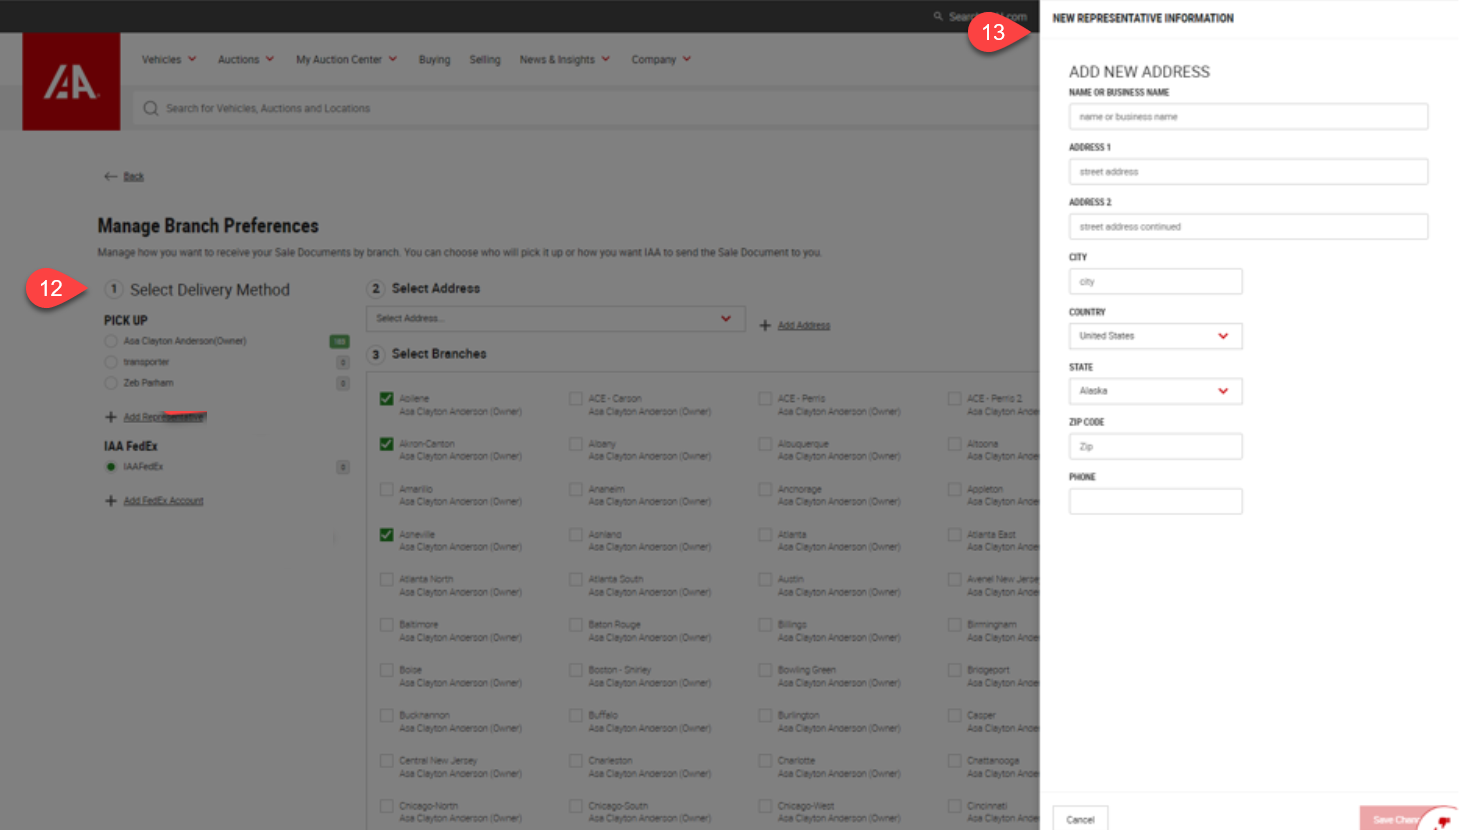This screenshot has width=1480, height=830.
Task: Click the plus icon beside Add Representative
Action: click(x=111, y=417)
